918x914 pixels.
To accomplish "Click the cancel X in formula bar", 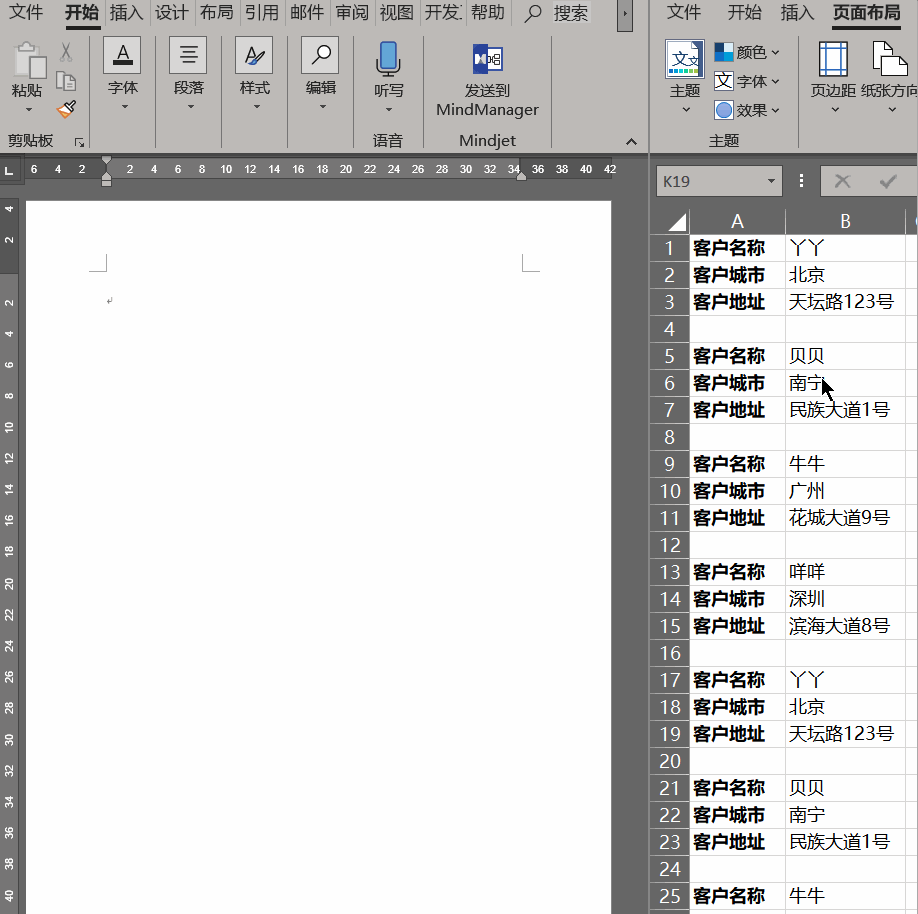I will pyautogui.click(x=842, y=182).
